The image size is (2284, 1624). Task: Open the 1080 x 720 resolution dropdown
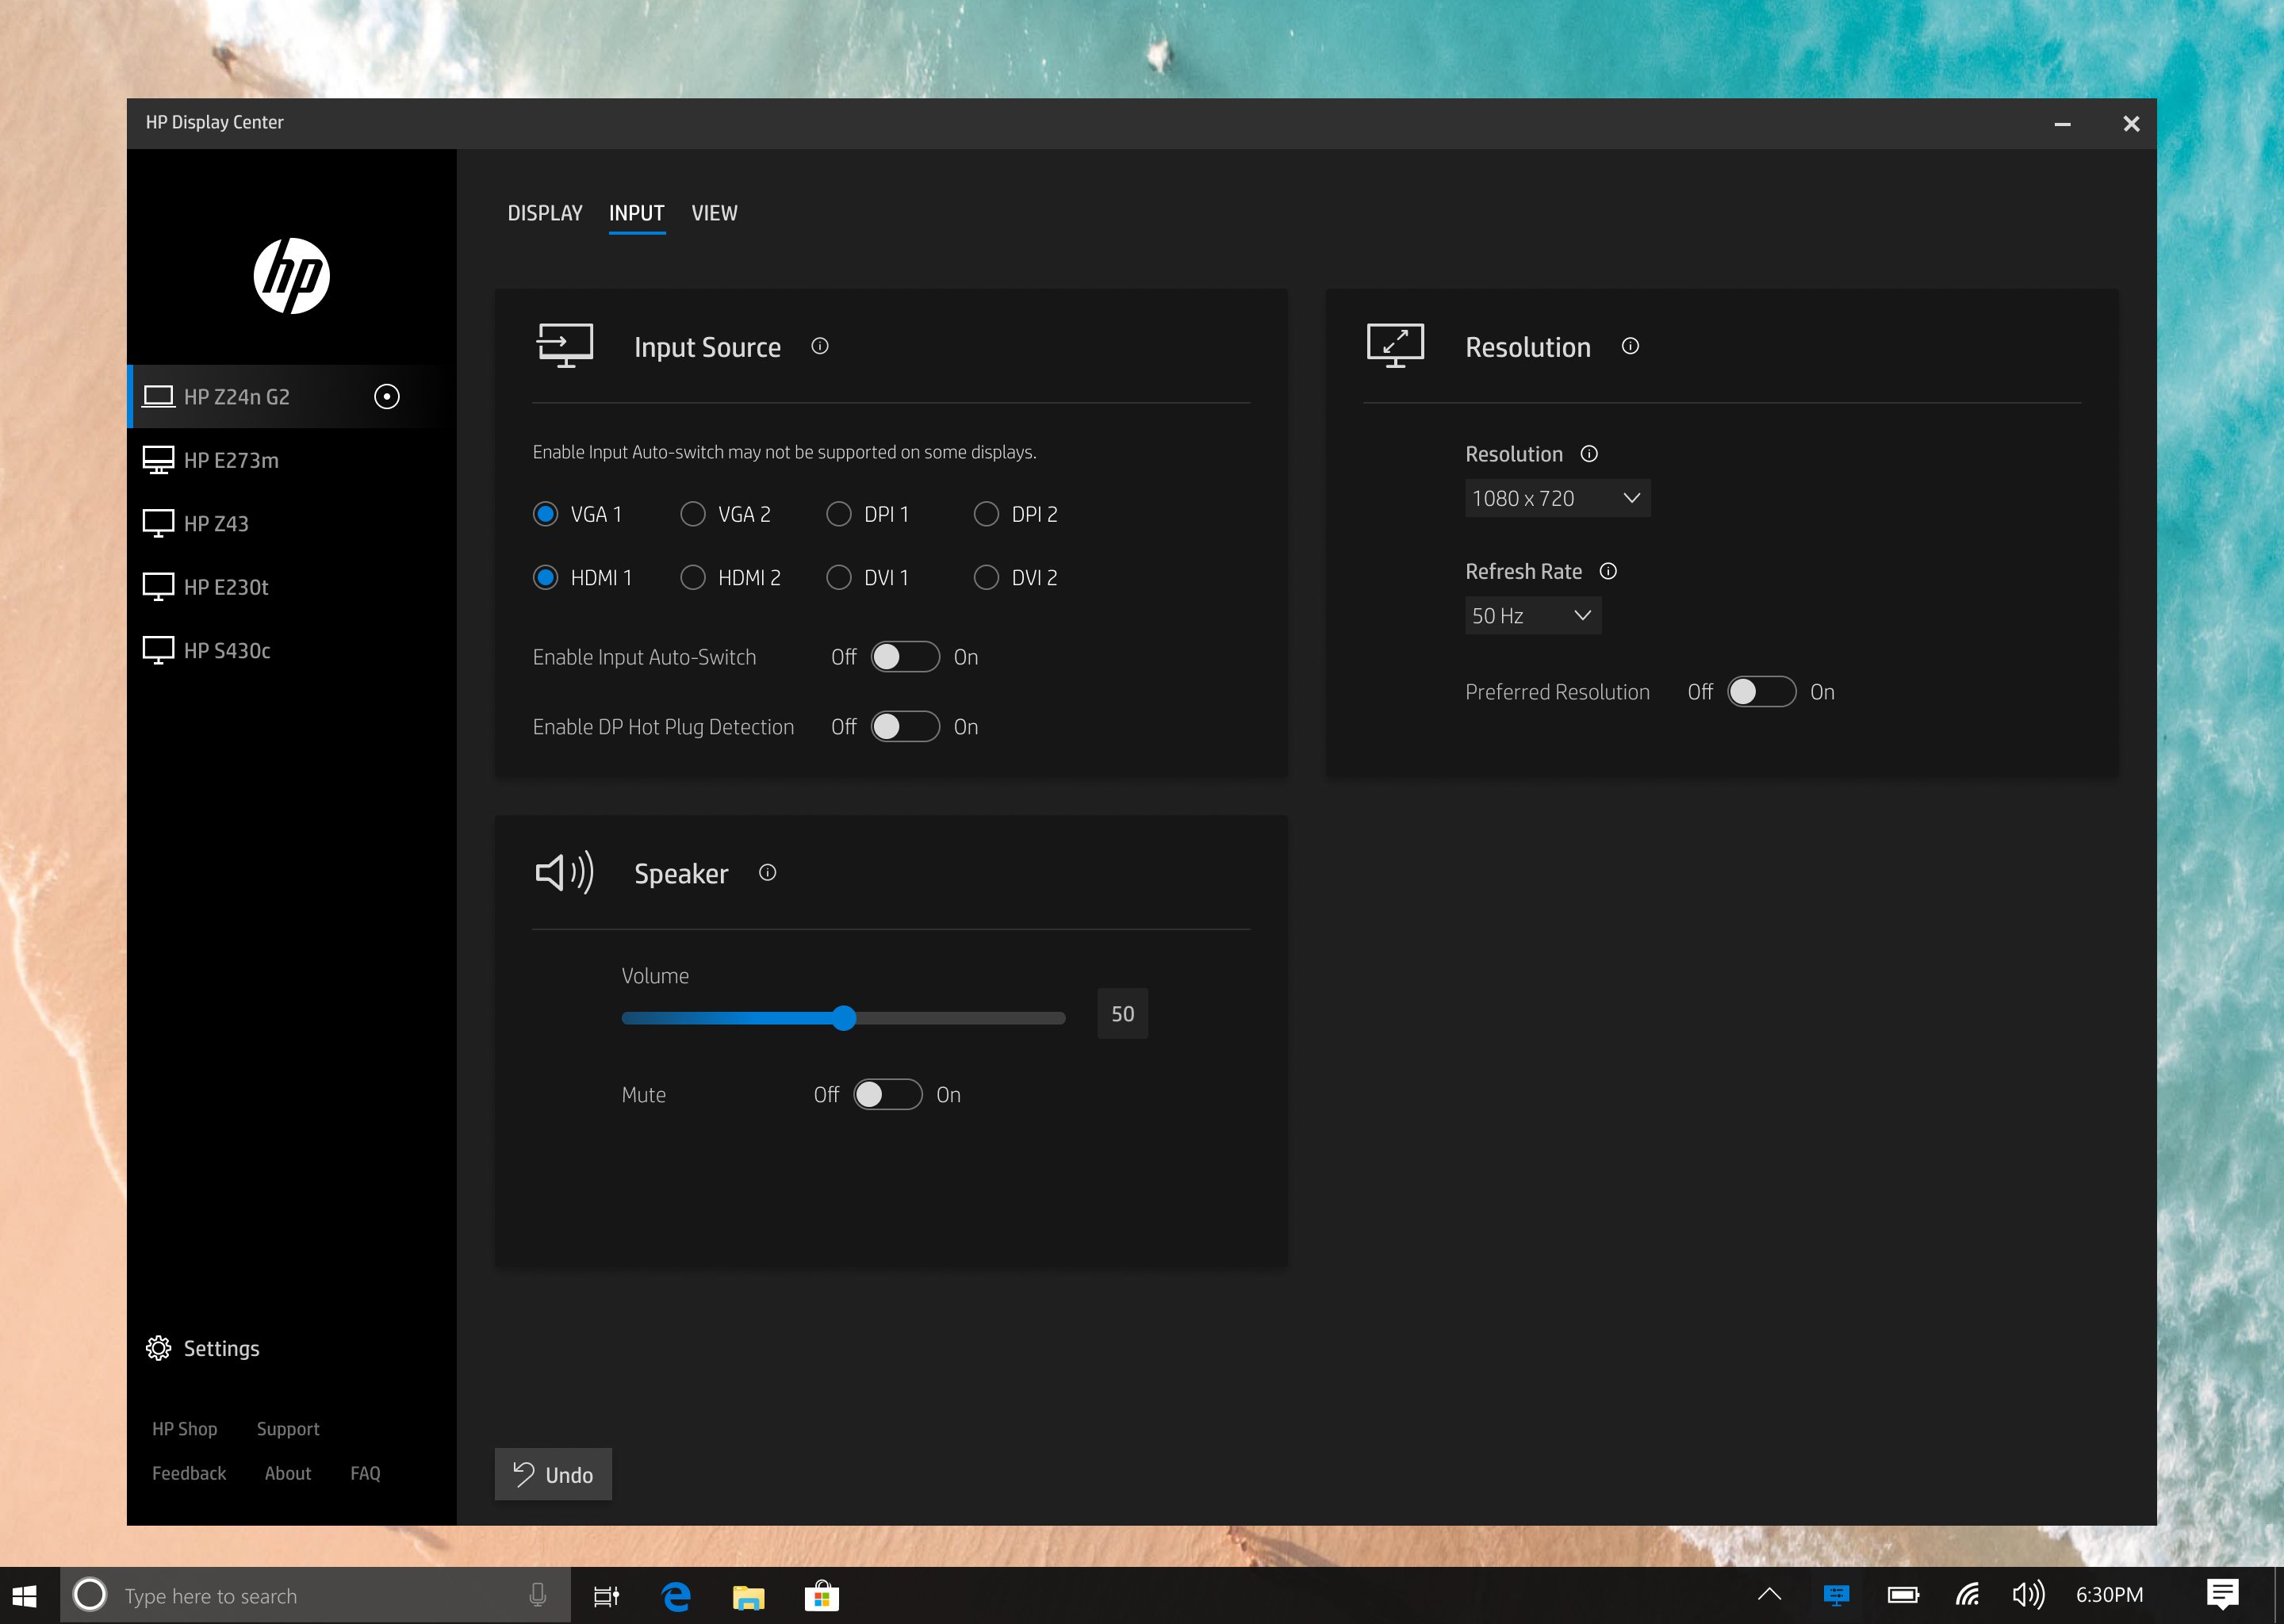1557,498
